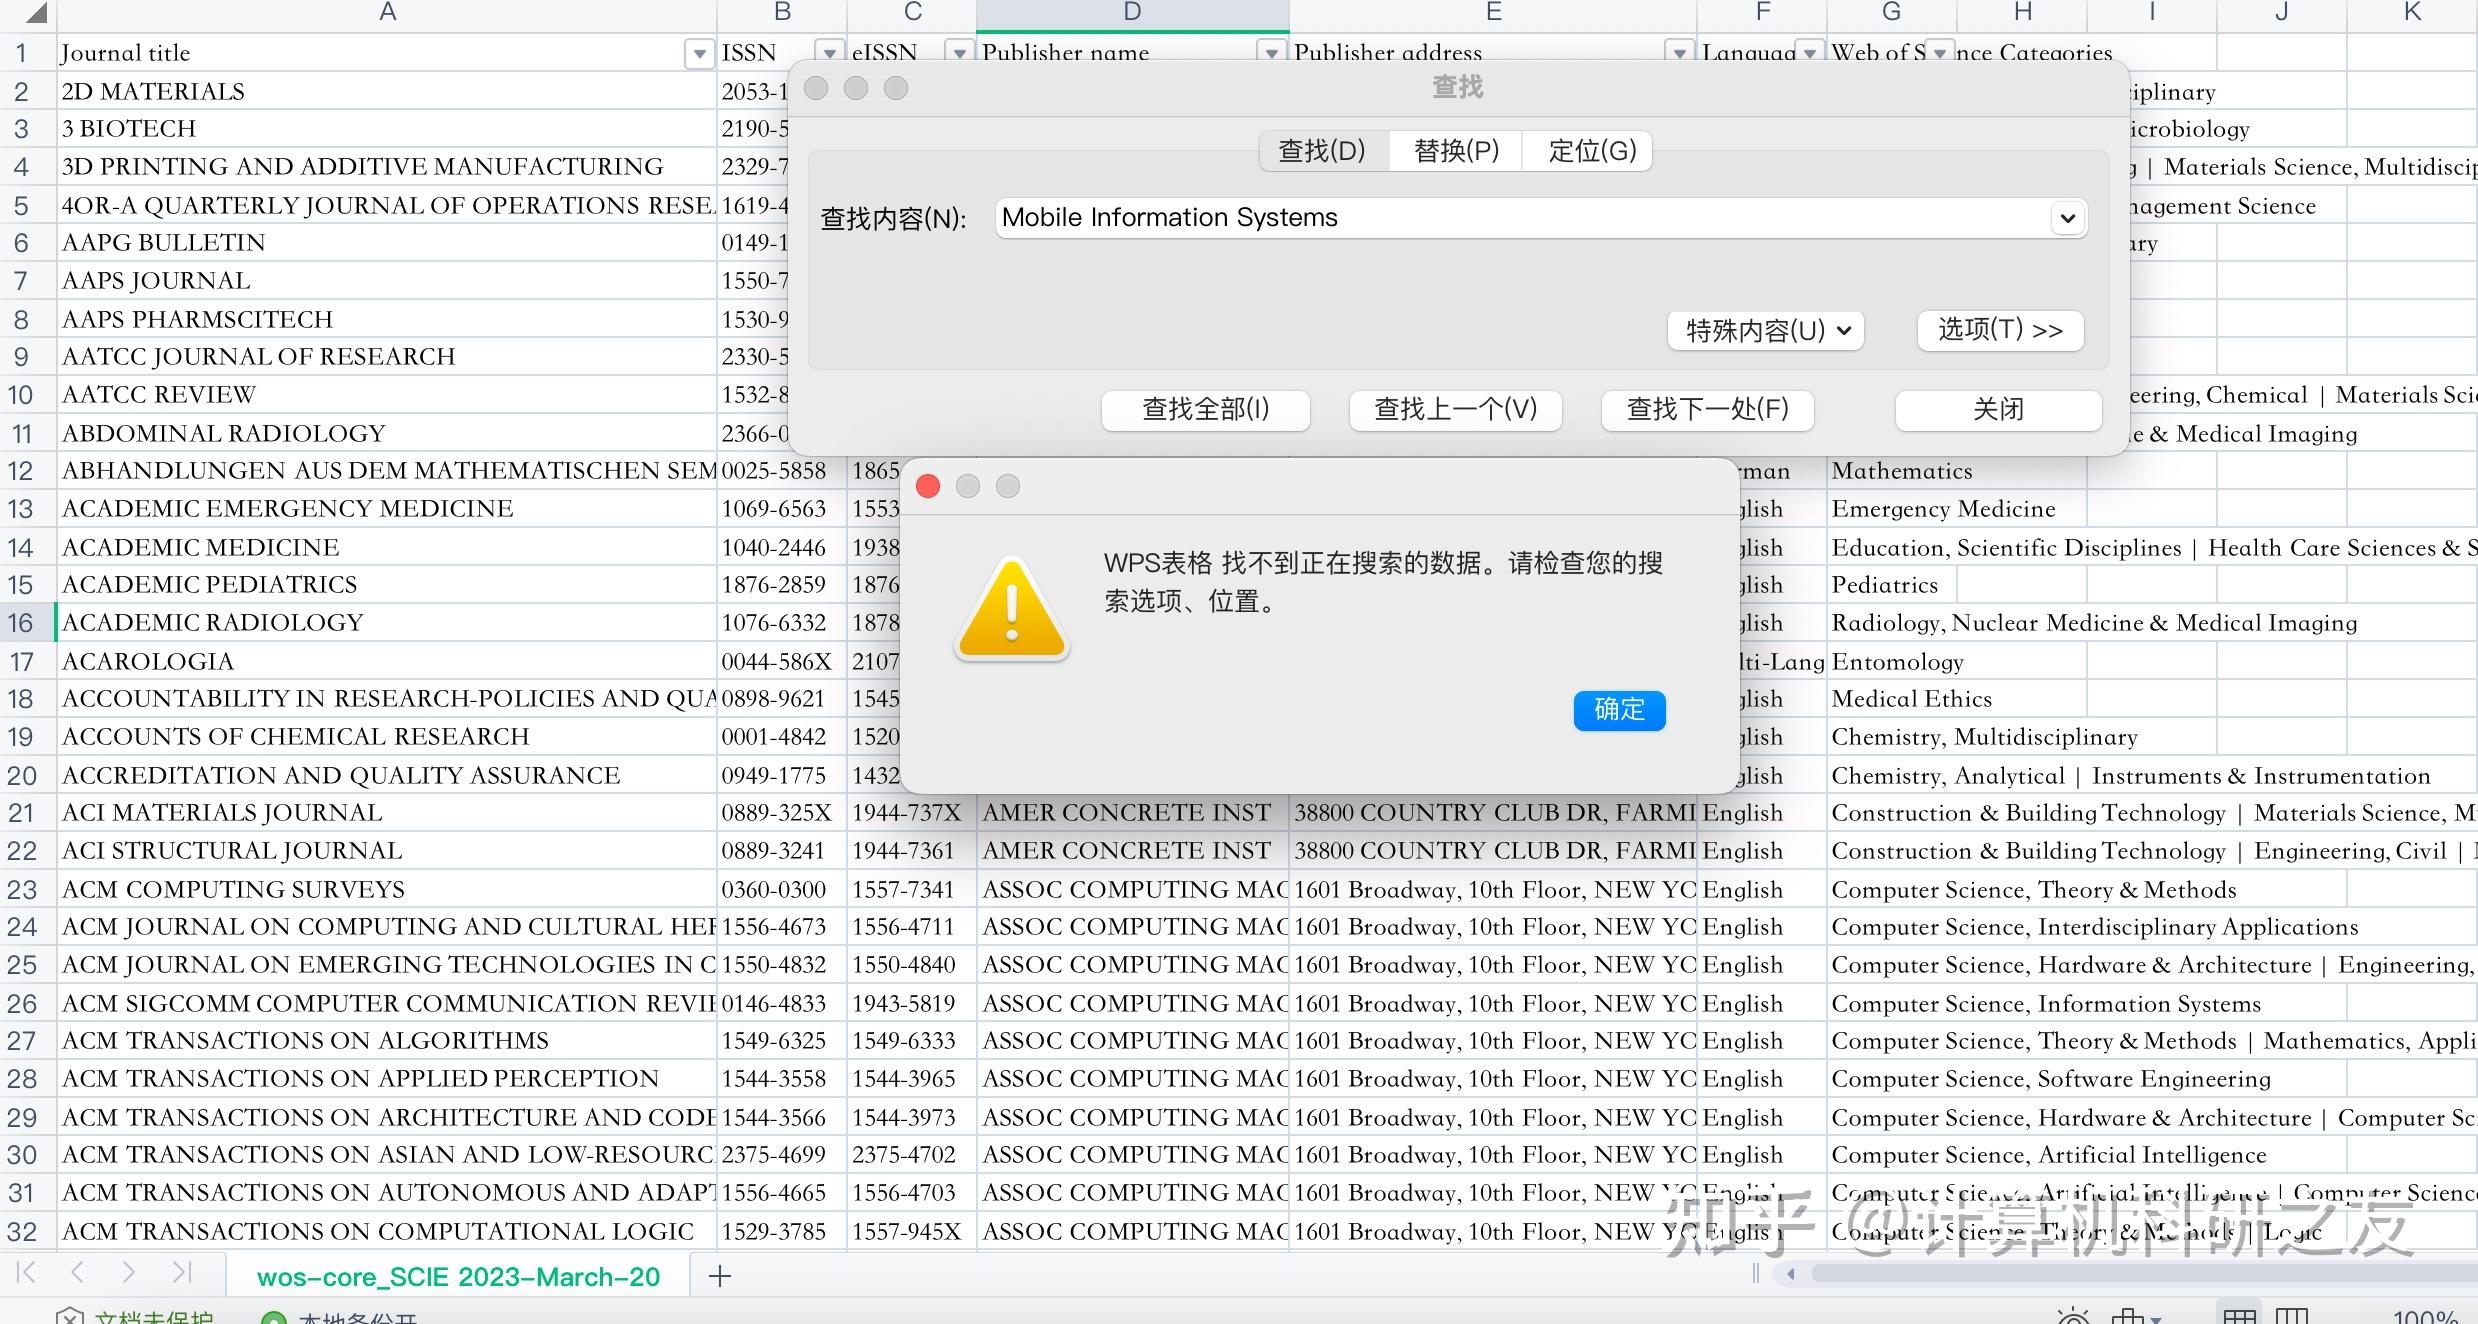Click the add new sheet plus icon
This screenshot has height=1324, width=2478.
coord(720,1276)
